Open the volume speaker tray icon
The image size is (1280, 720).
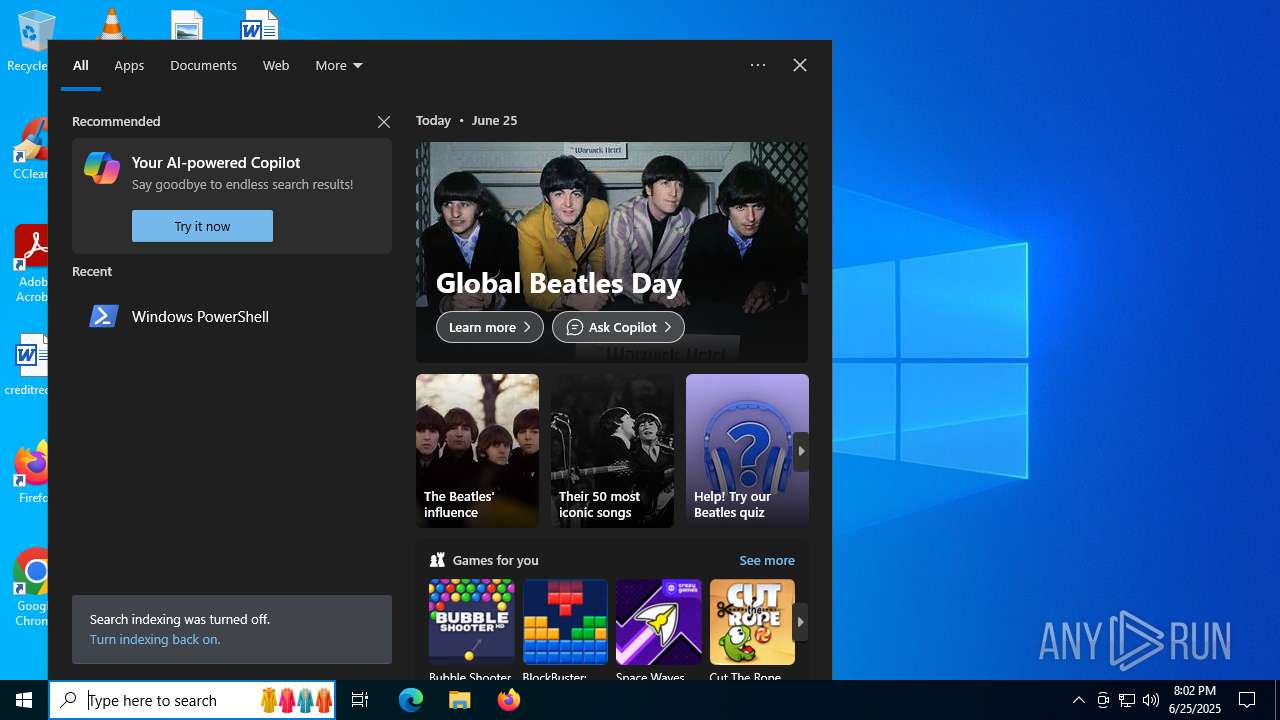(x=1151, y=700)
